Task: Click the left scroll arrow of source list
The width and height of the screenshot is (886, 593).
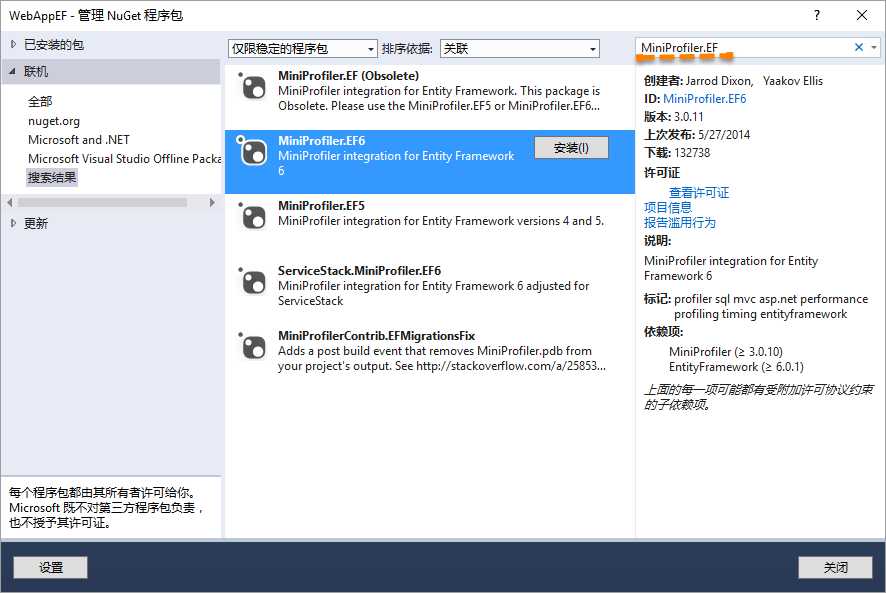Action: [10, 202]
